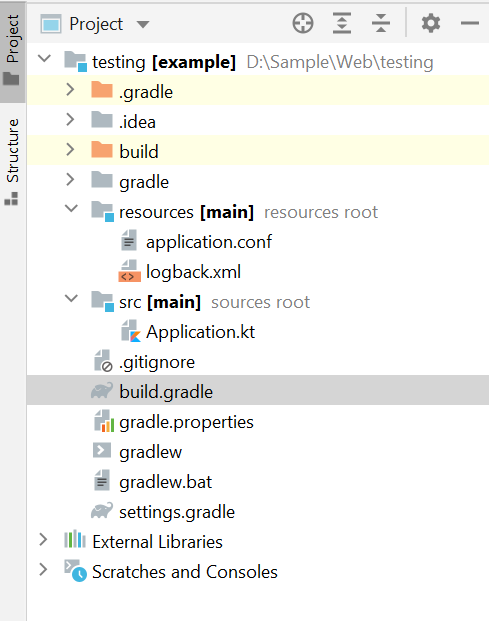489x621 pixels.
Task: Click the gradle.properties chart icon
Action: point(104,421)
